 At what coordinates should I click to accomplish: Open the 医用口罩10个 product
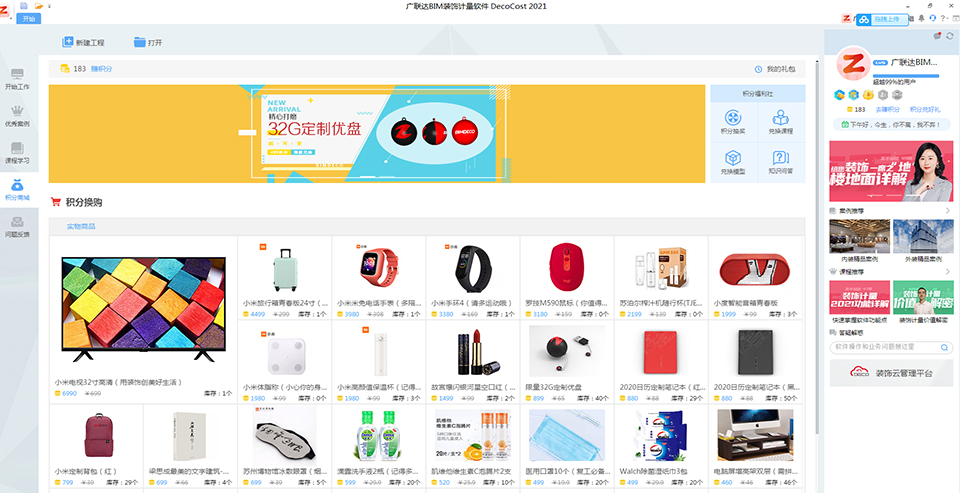pyautogui.click(x=568, y=446)
